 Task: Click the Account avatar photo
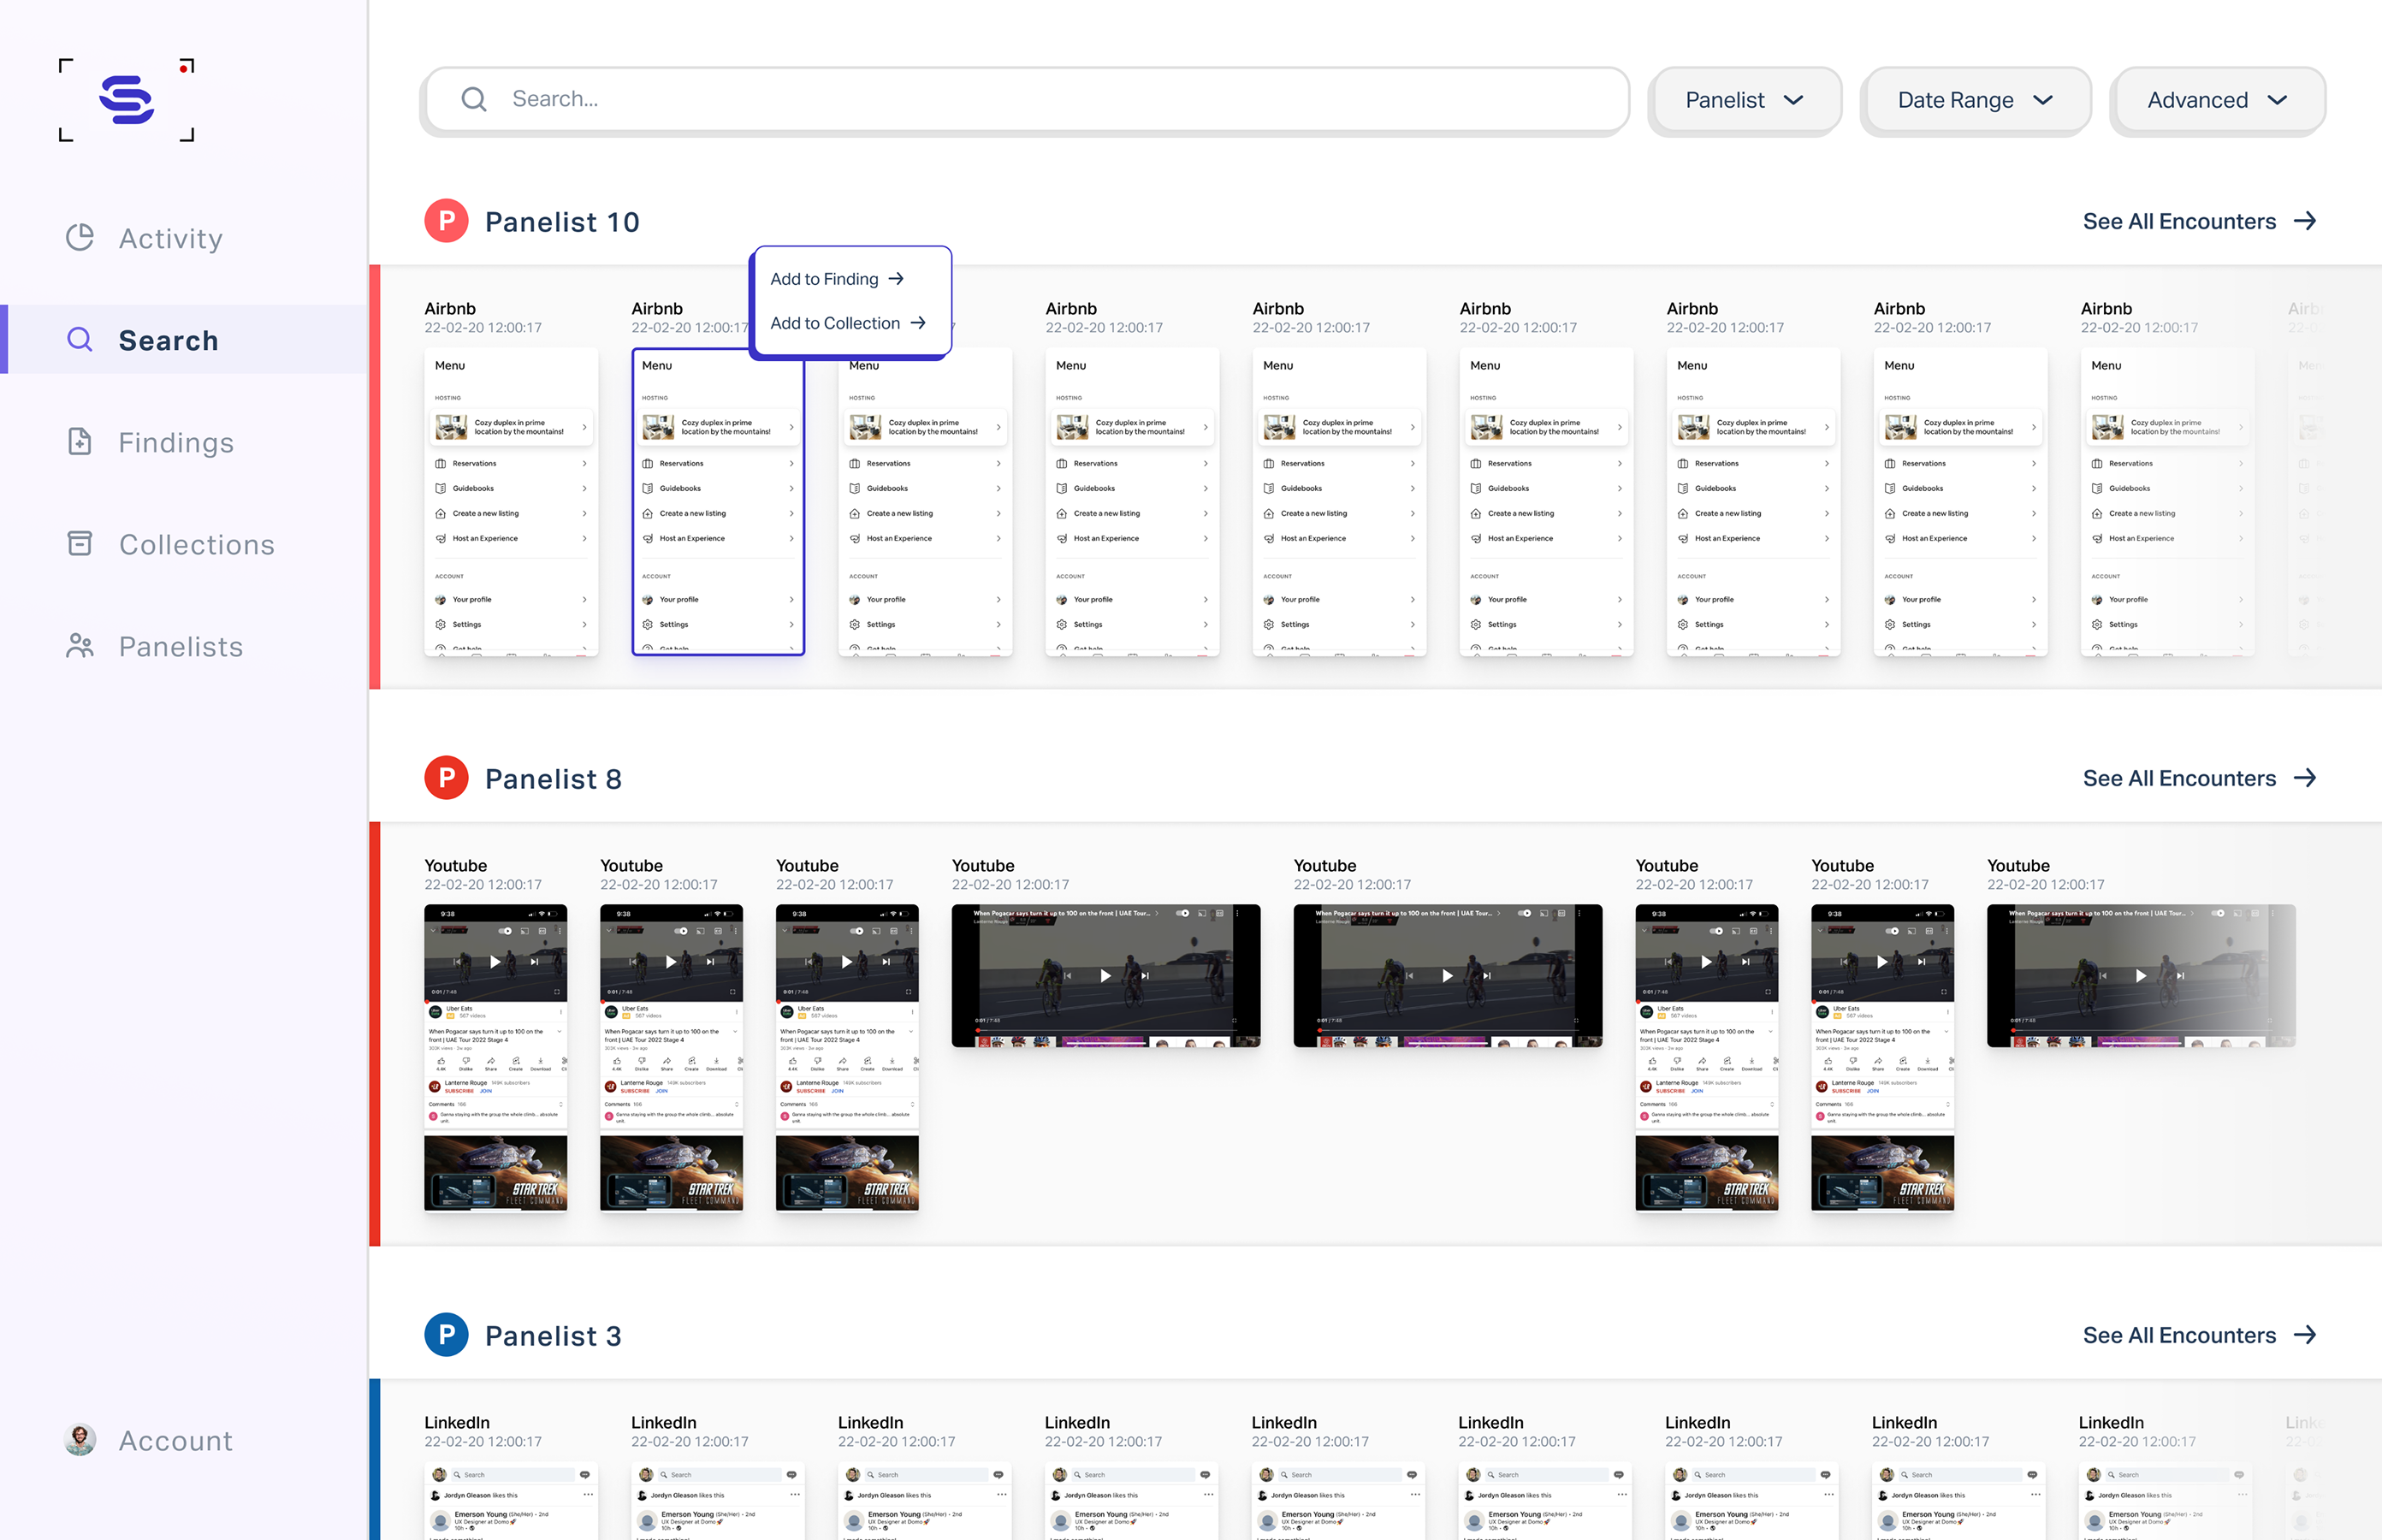point(80,1439)
